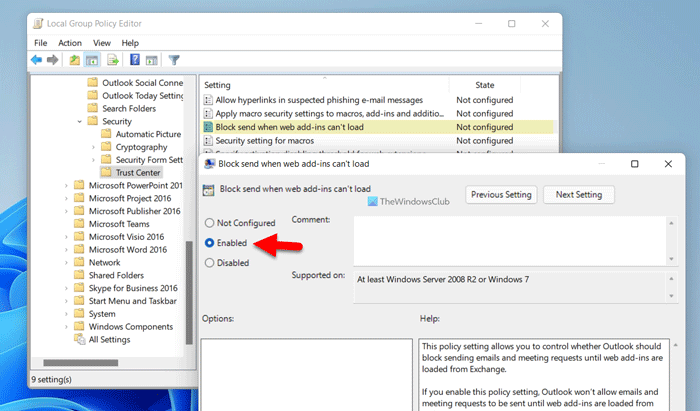700x411 pixels.
Task: Expand the Skype for Business 2016 node
Action: pos(66,288)
